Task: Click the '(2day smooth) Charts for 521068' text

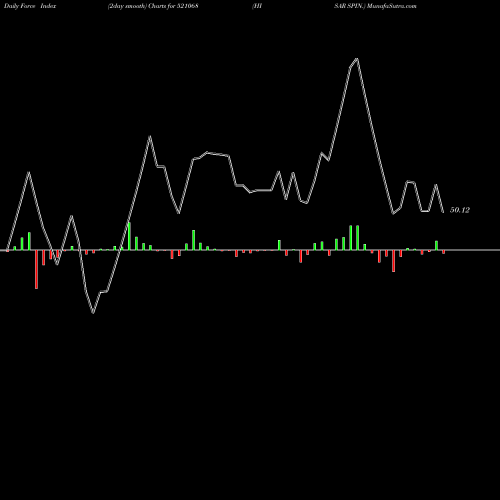Action: pos(153,6)
